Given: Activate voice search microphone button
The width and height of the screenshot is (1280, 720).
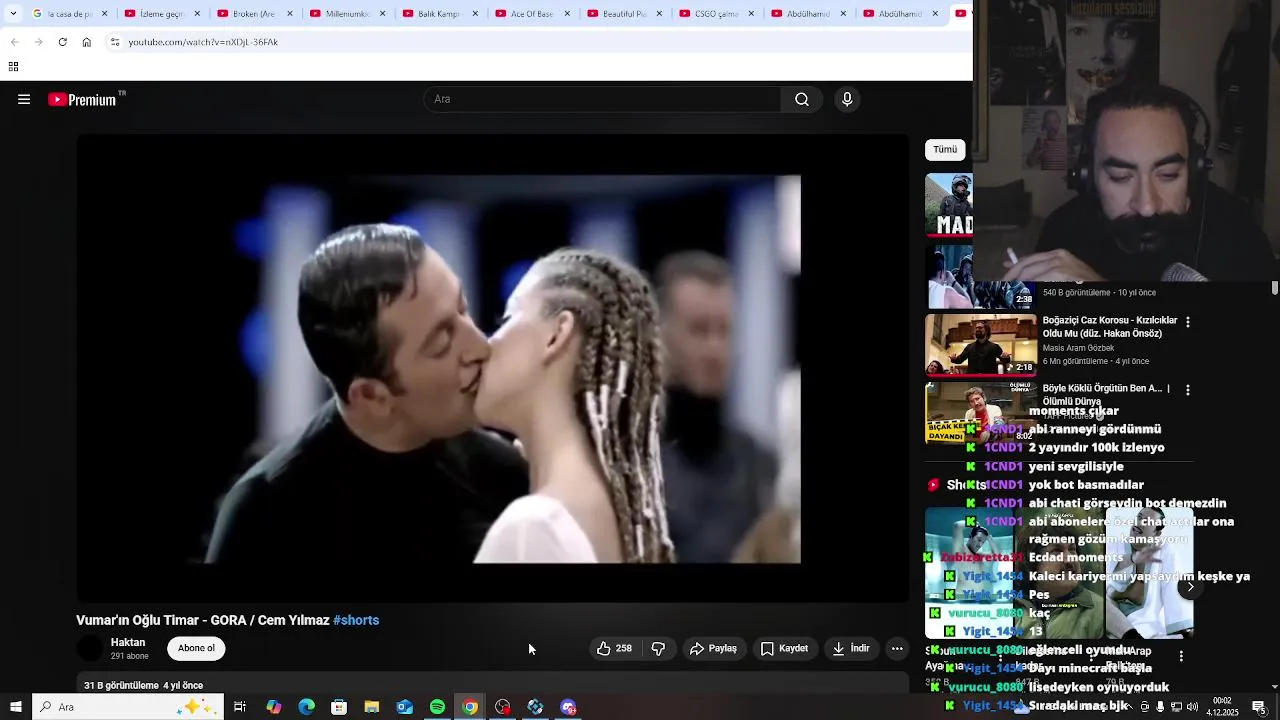Looking at the screenshot, I should click(x=847, y=99).
